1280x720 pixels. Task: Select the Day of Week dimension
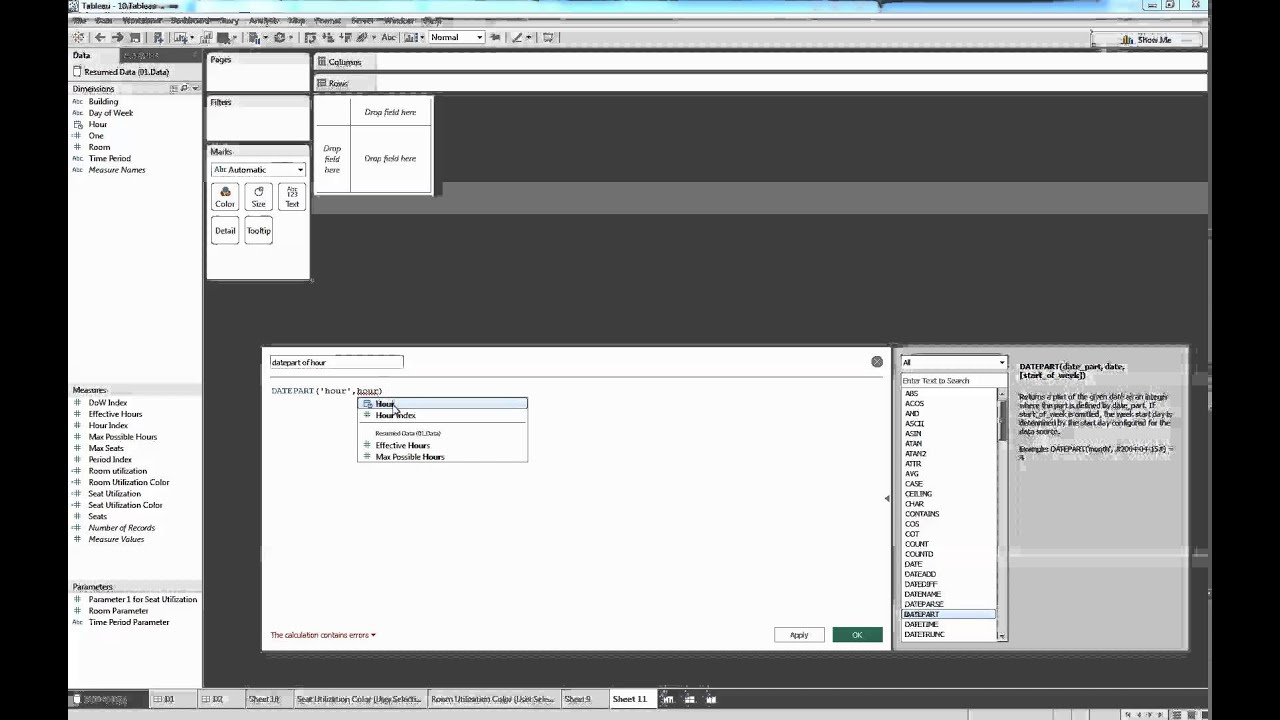click(111, 113)
